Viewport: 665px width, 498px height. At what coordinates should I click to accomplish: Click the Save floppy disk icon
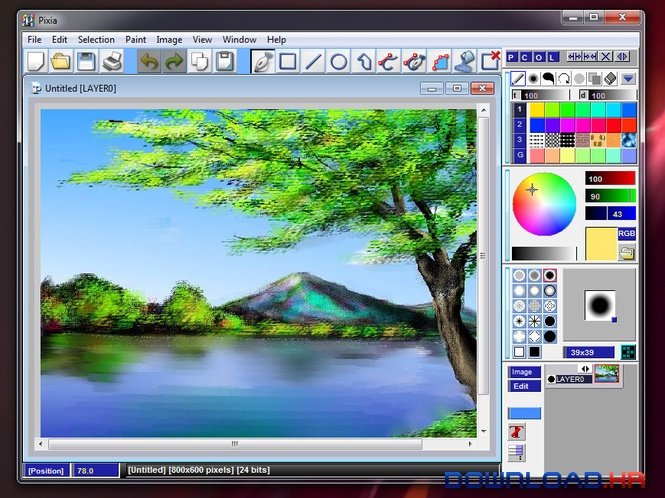coord(87,62)
